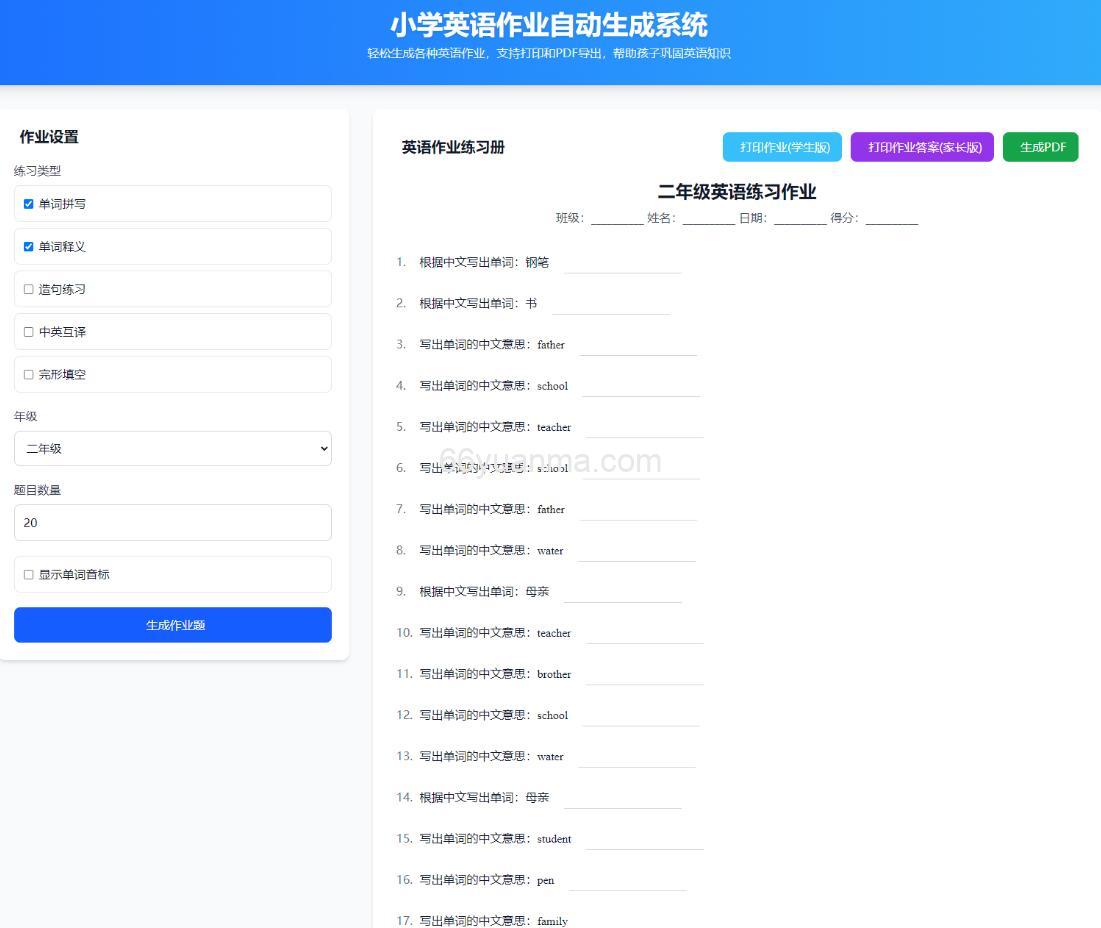Click the 题目数量 quantity input field
1101x928 pixels.
[172, 522]
